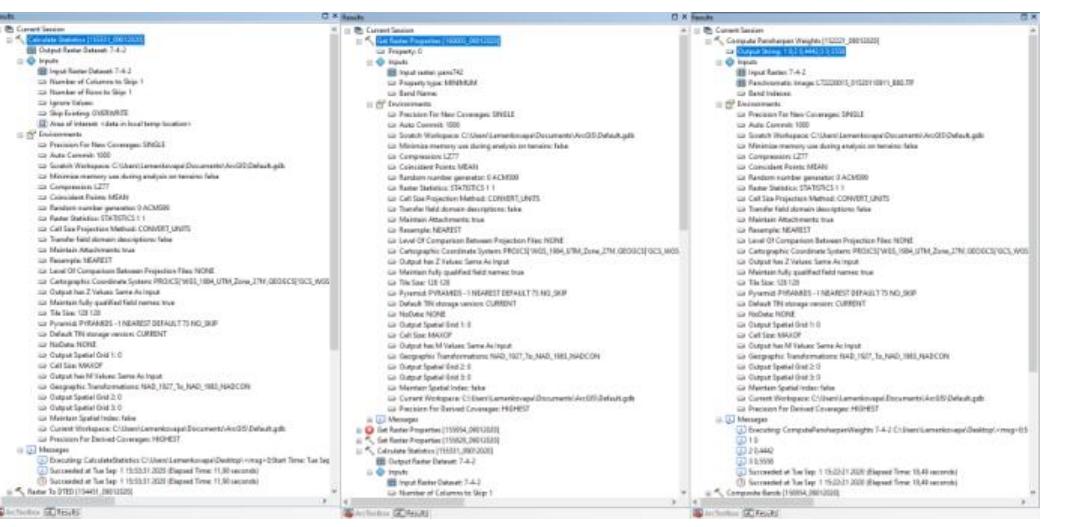Collapse Environments node in right panel
Screen dimensions: 1077x527
coord(720,104)
